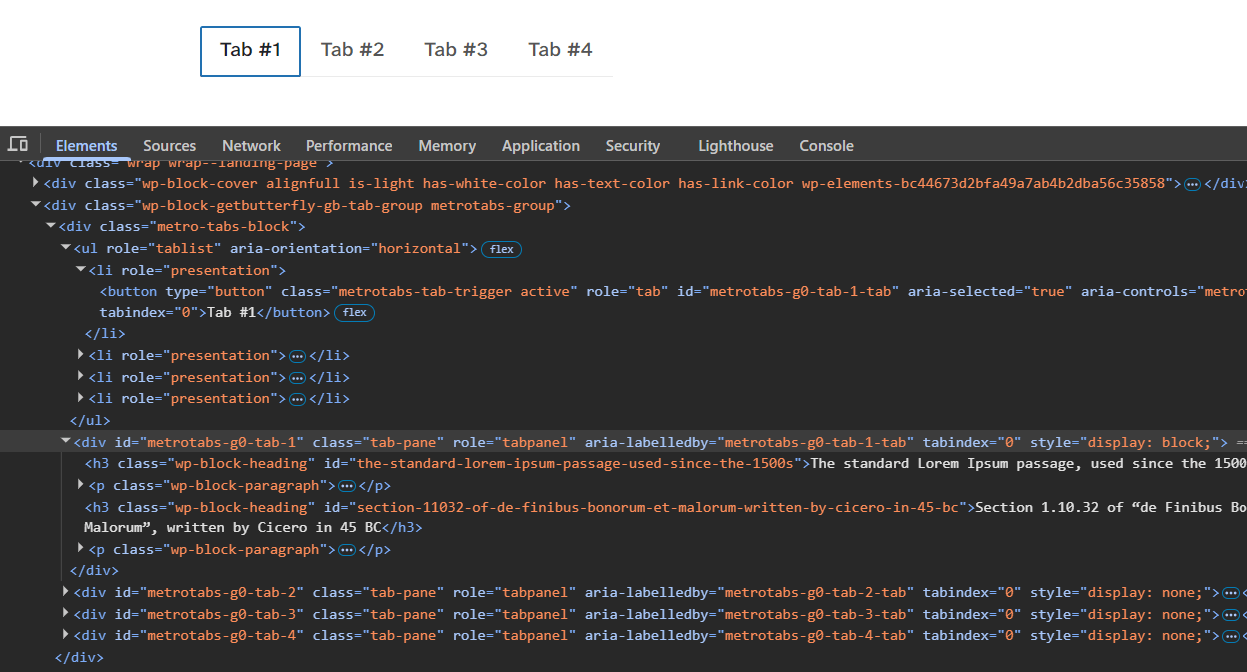Screen dimensions: 1247x672
Task: Toggle the device toolbar icon
Action: (x=17, y=144)
